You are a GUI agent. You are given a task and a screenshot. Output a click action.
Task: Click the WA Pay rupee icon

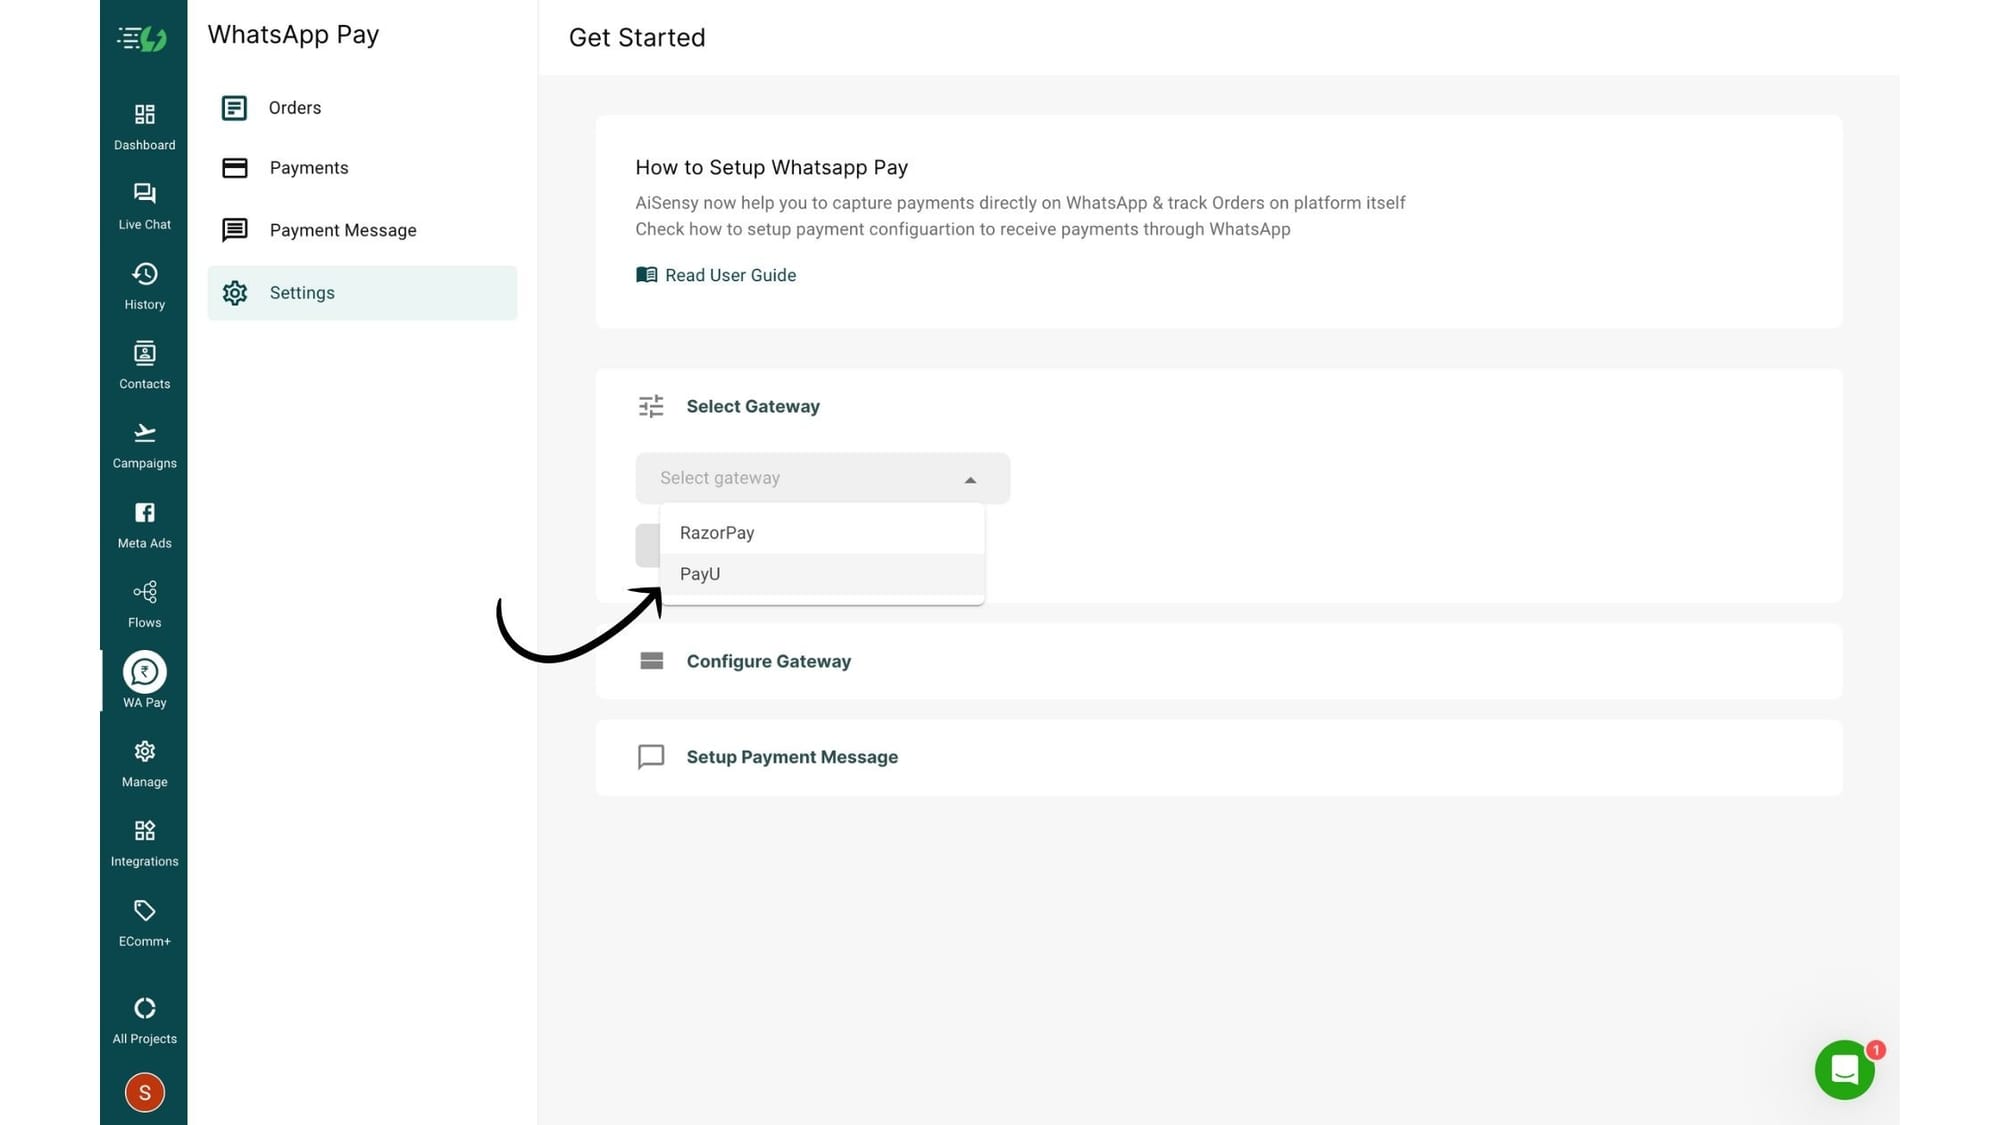144,672
